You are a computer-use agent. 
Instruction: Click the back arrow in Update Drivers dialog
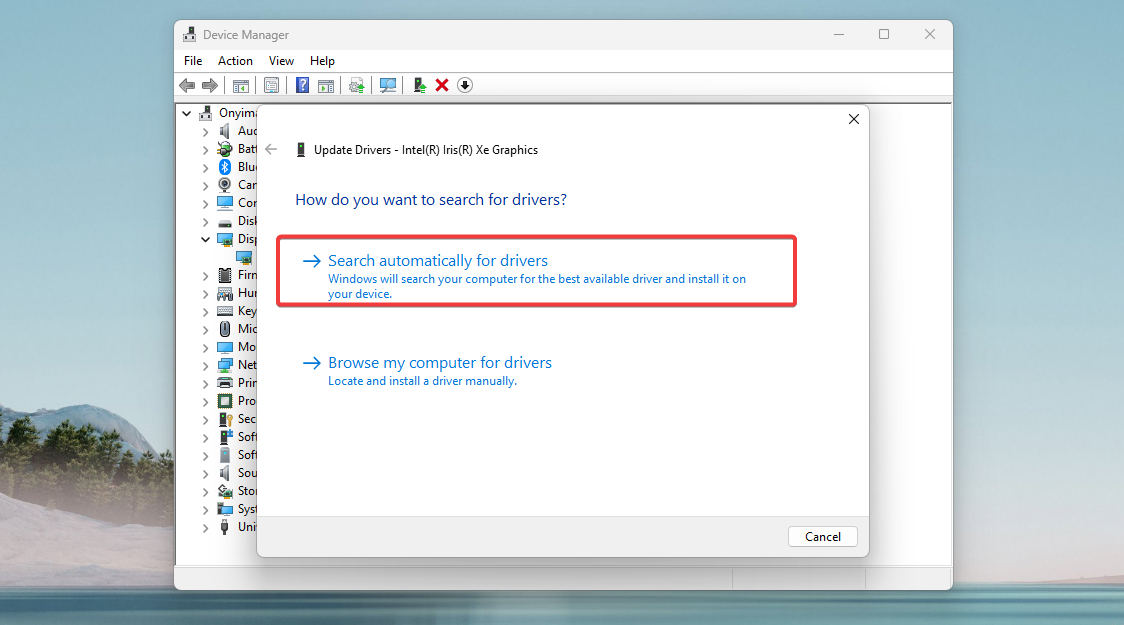pyautogui.click(x=271, y=149)
